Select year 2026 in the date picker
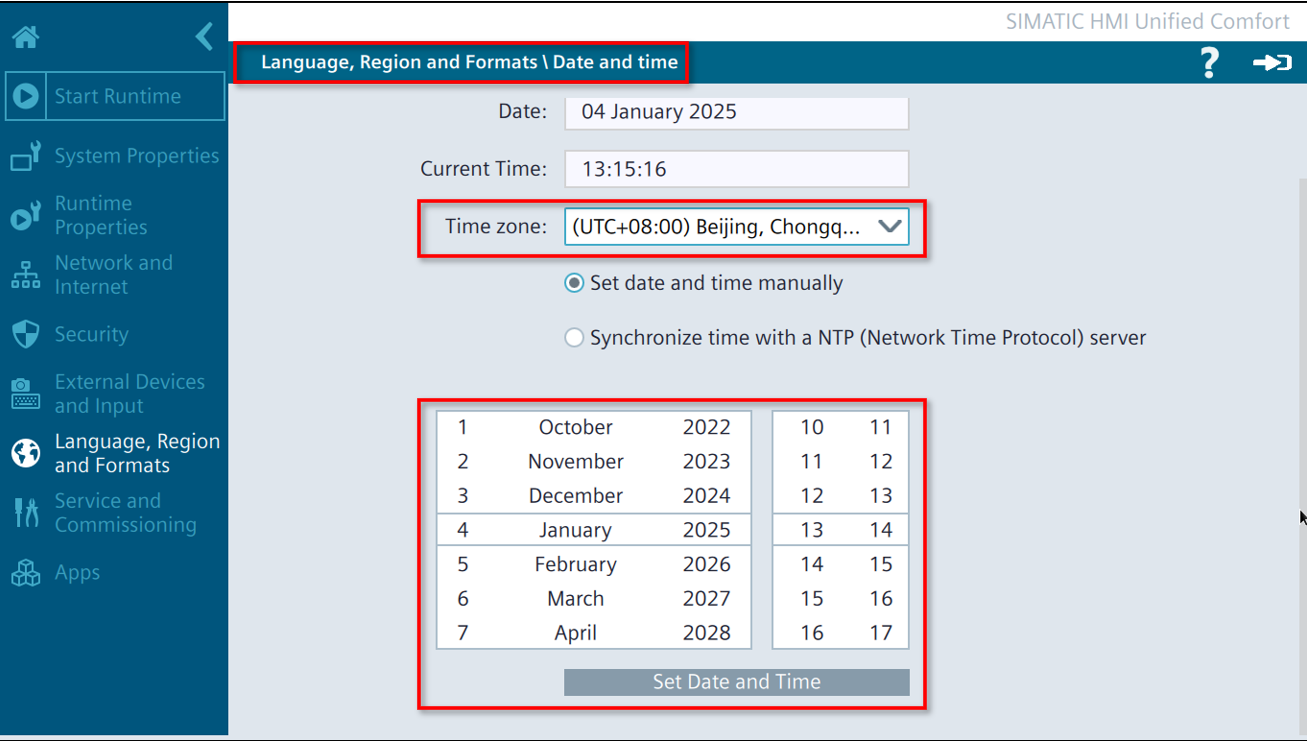The height and width of the screenshot is (742, 1307). pyautogui.click(x=706, y=564)
